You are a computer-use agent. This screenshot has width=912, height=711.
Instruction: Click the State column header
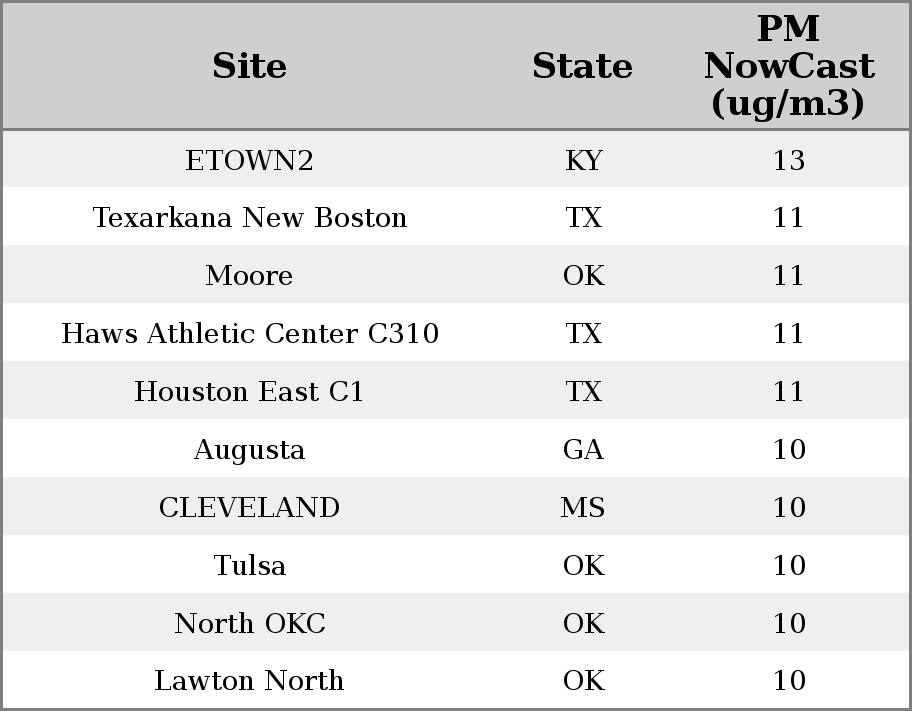pyautogui.click(x=583, y=66)
